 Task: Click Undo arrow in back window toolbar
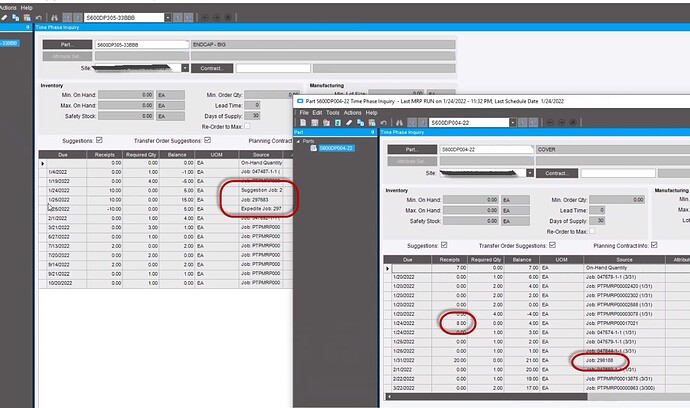pos(38,18)
